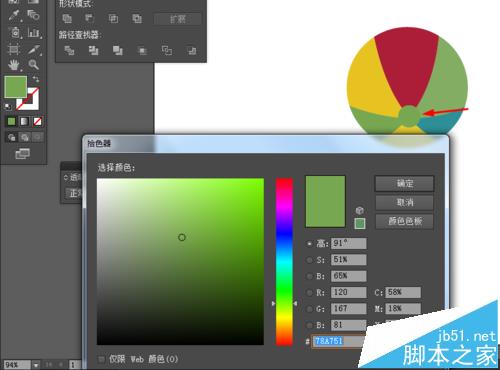The width and height of the screenshot is (500, 370).
Task: Select the Artboard tool
Action: [14, 50]
